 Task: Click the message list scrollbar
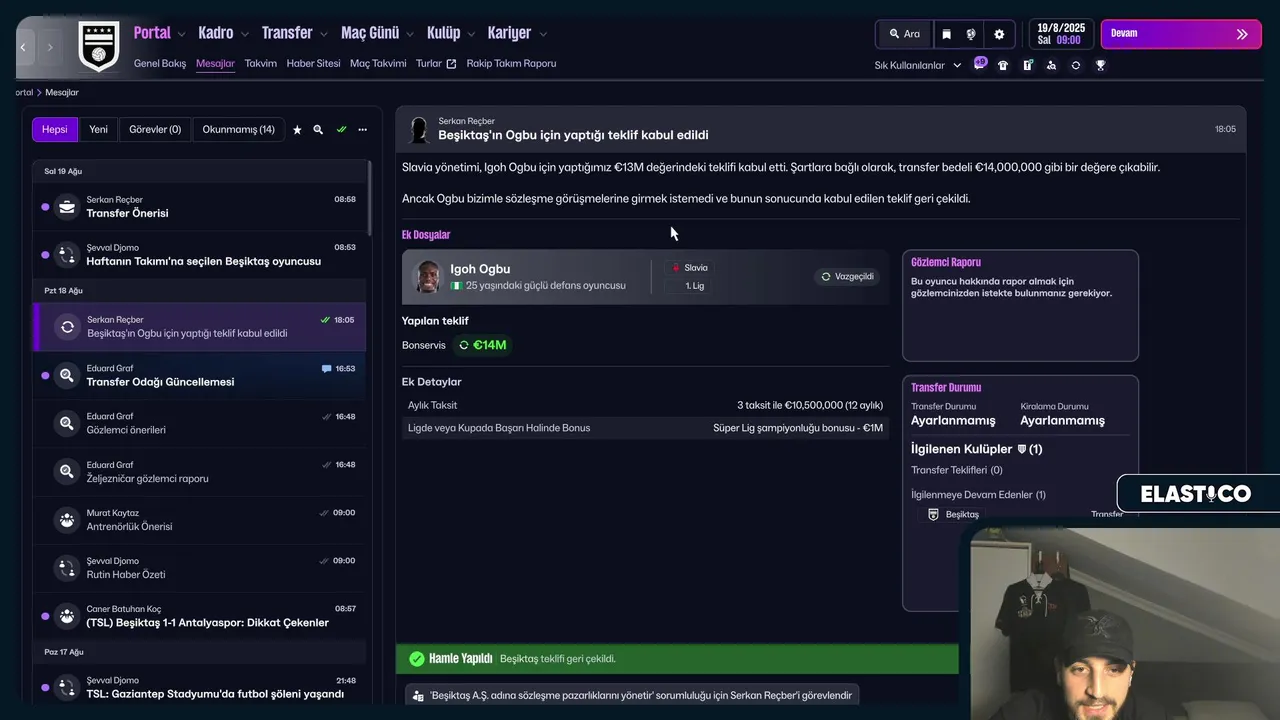pyautogui.click(x=370, y=198)
